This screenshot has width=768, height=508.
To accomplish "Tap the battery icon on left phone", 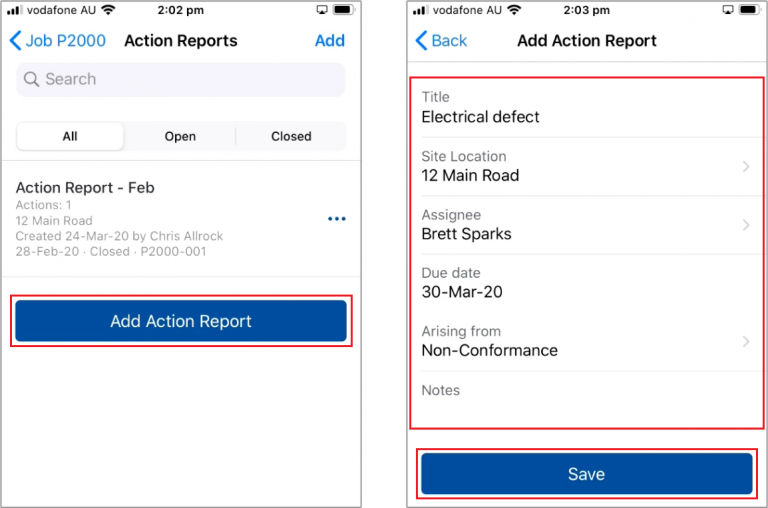I will pos(342,10).
